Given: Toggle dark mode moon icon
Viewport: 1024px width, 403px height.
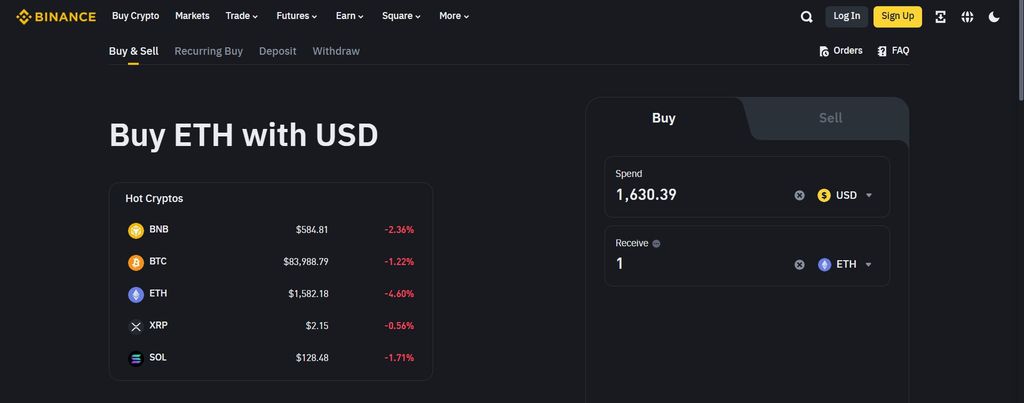Looking at the screenshot, I should 994,17.
